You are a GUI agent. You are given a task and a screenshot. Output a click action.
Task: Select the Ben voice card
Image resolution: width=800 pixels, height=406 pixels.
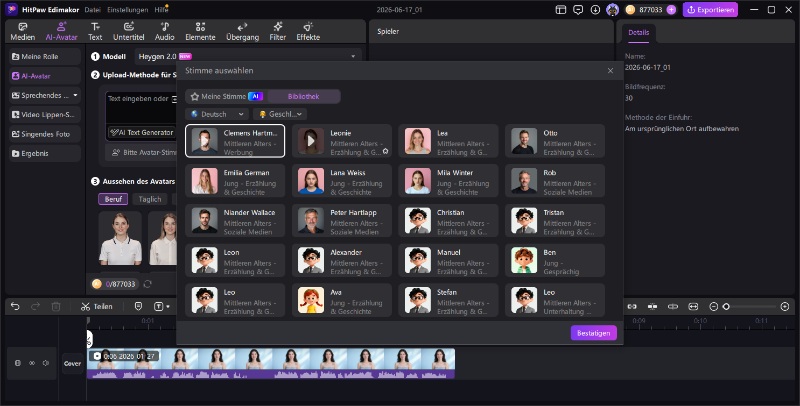point(555,261)
